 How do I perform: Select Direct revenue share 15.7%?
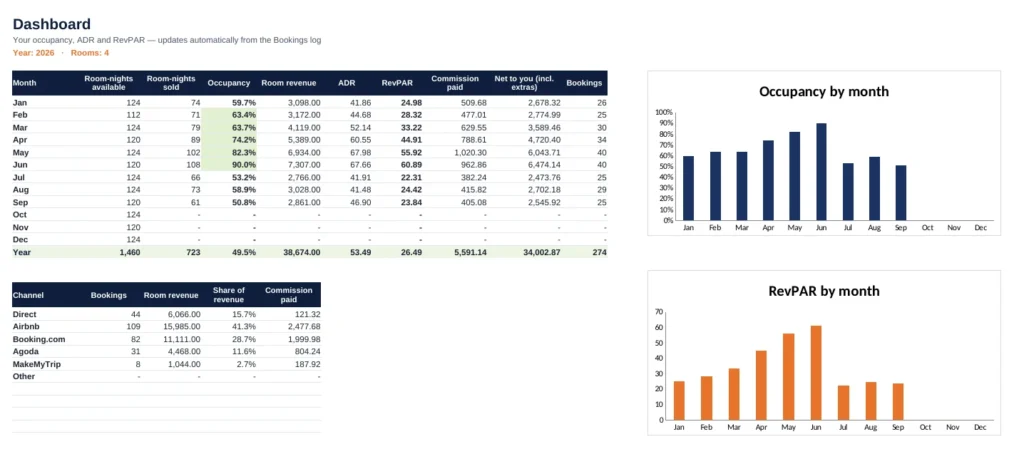[x=244, y=314]
